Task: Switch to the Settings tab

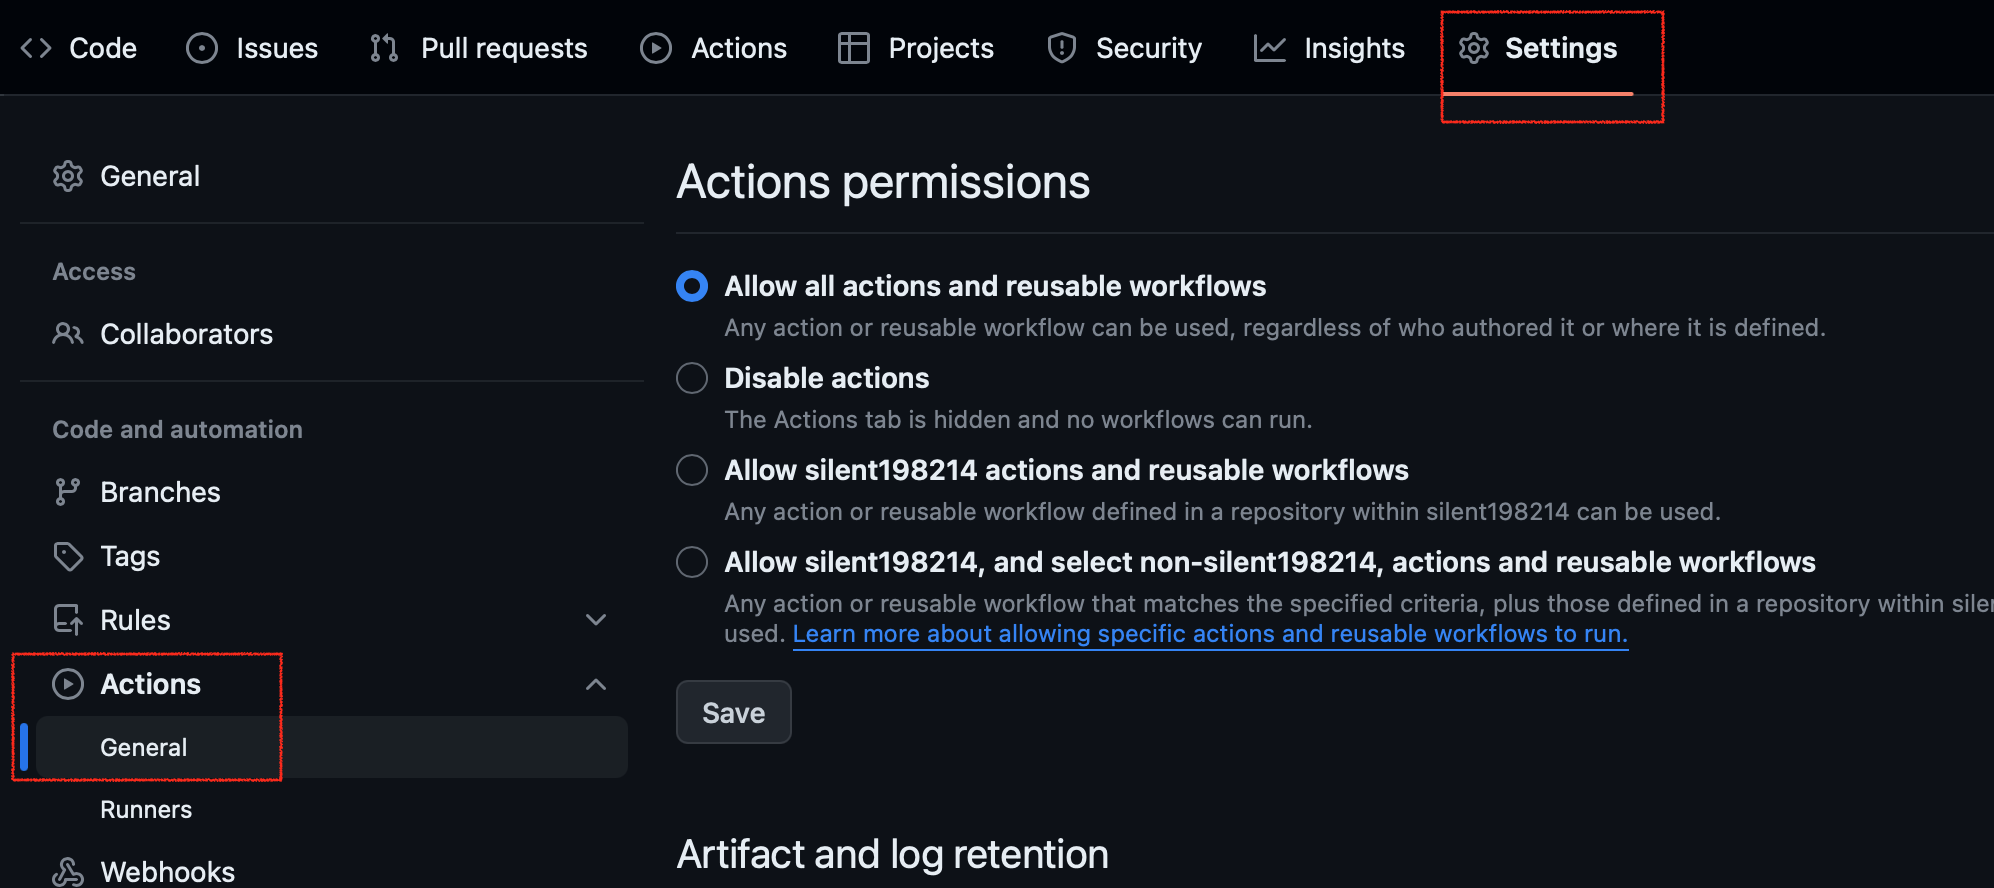Action: click(1538, 48)
